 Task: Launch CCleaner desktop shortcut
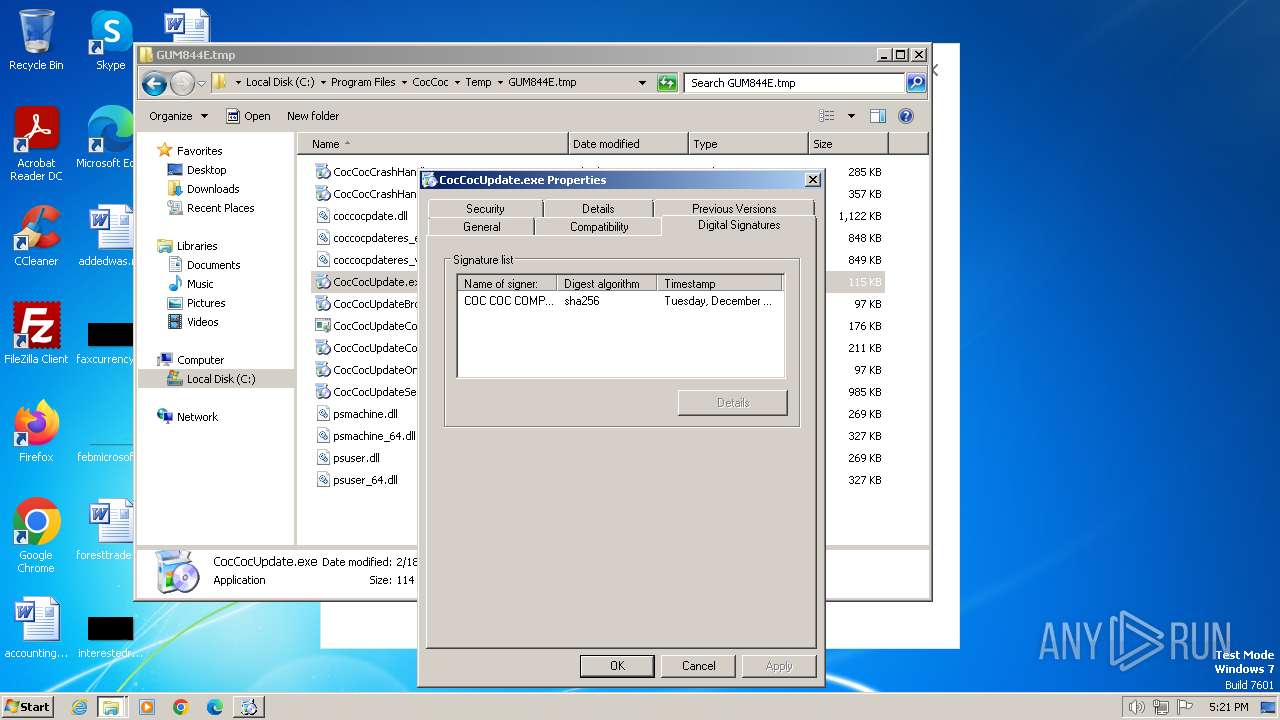pos(36,236)
